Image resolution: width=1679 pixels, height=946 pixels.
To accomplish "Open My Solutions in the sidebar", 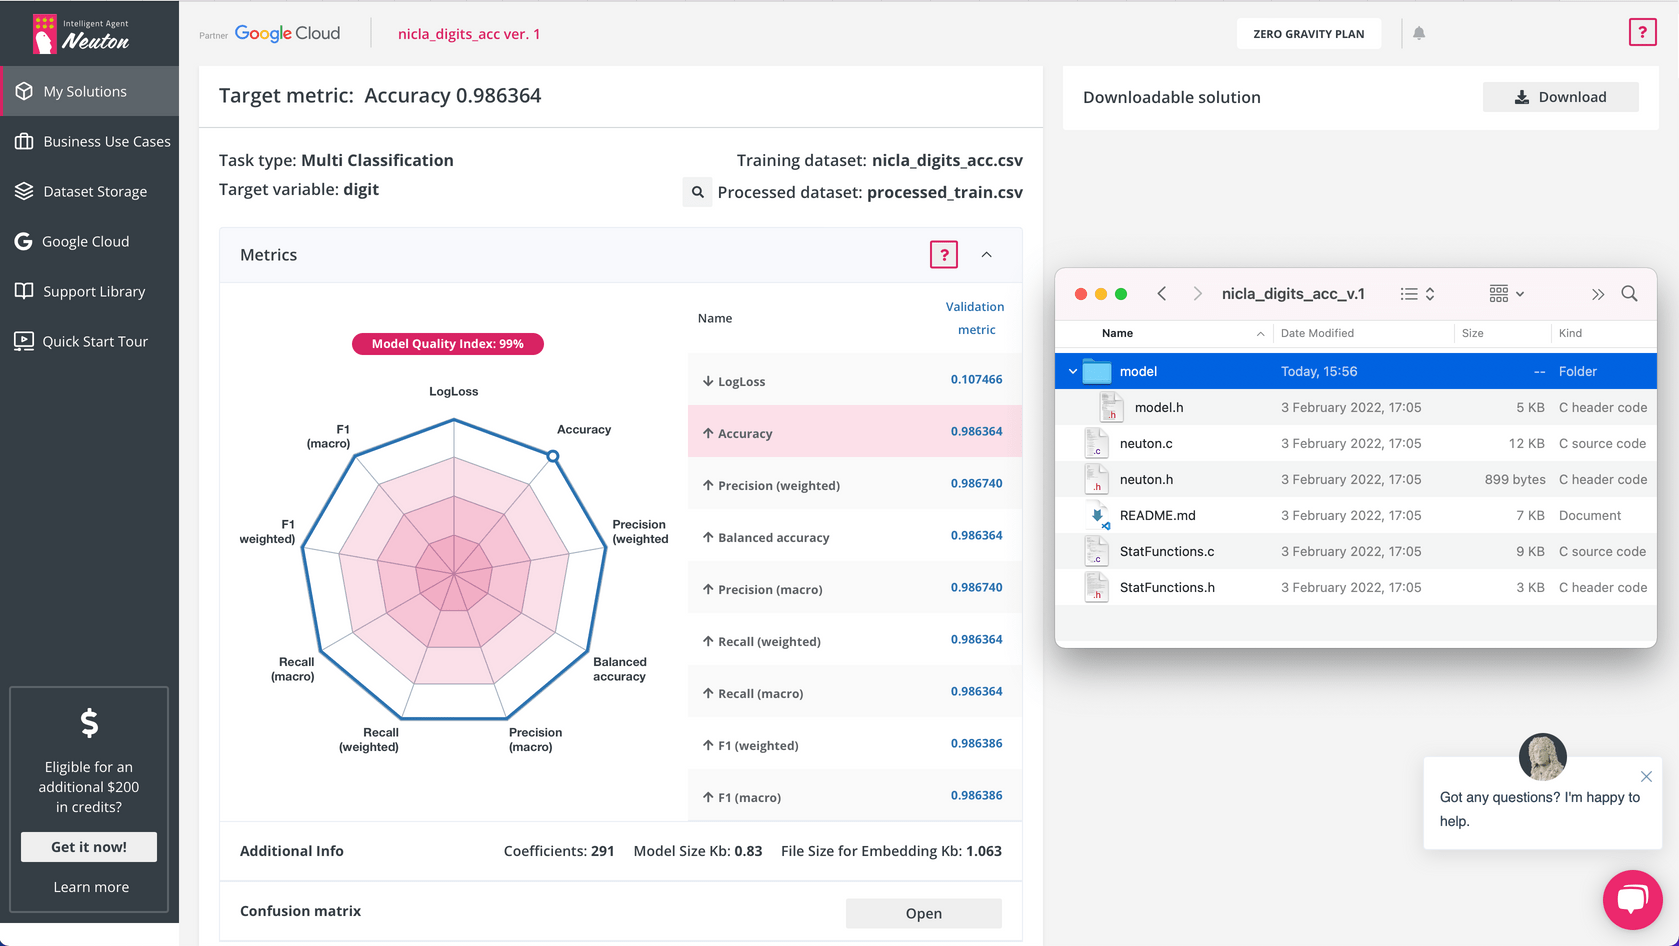I will 85,91.
